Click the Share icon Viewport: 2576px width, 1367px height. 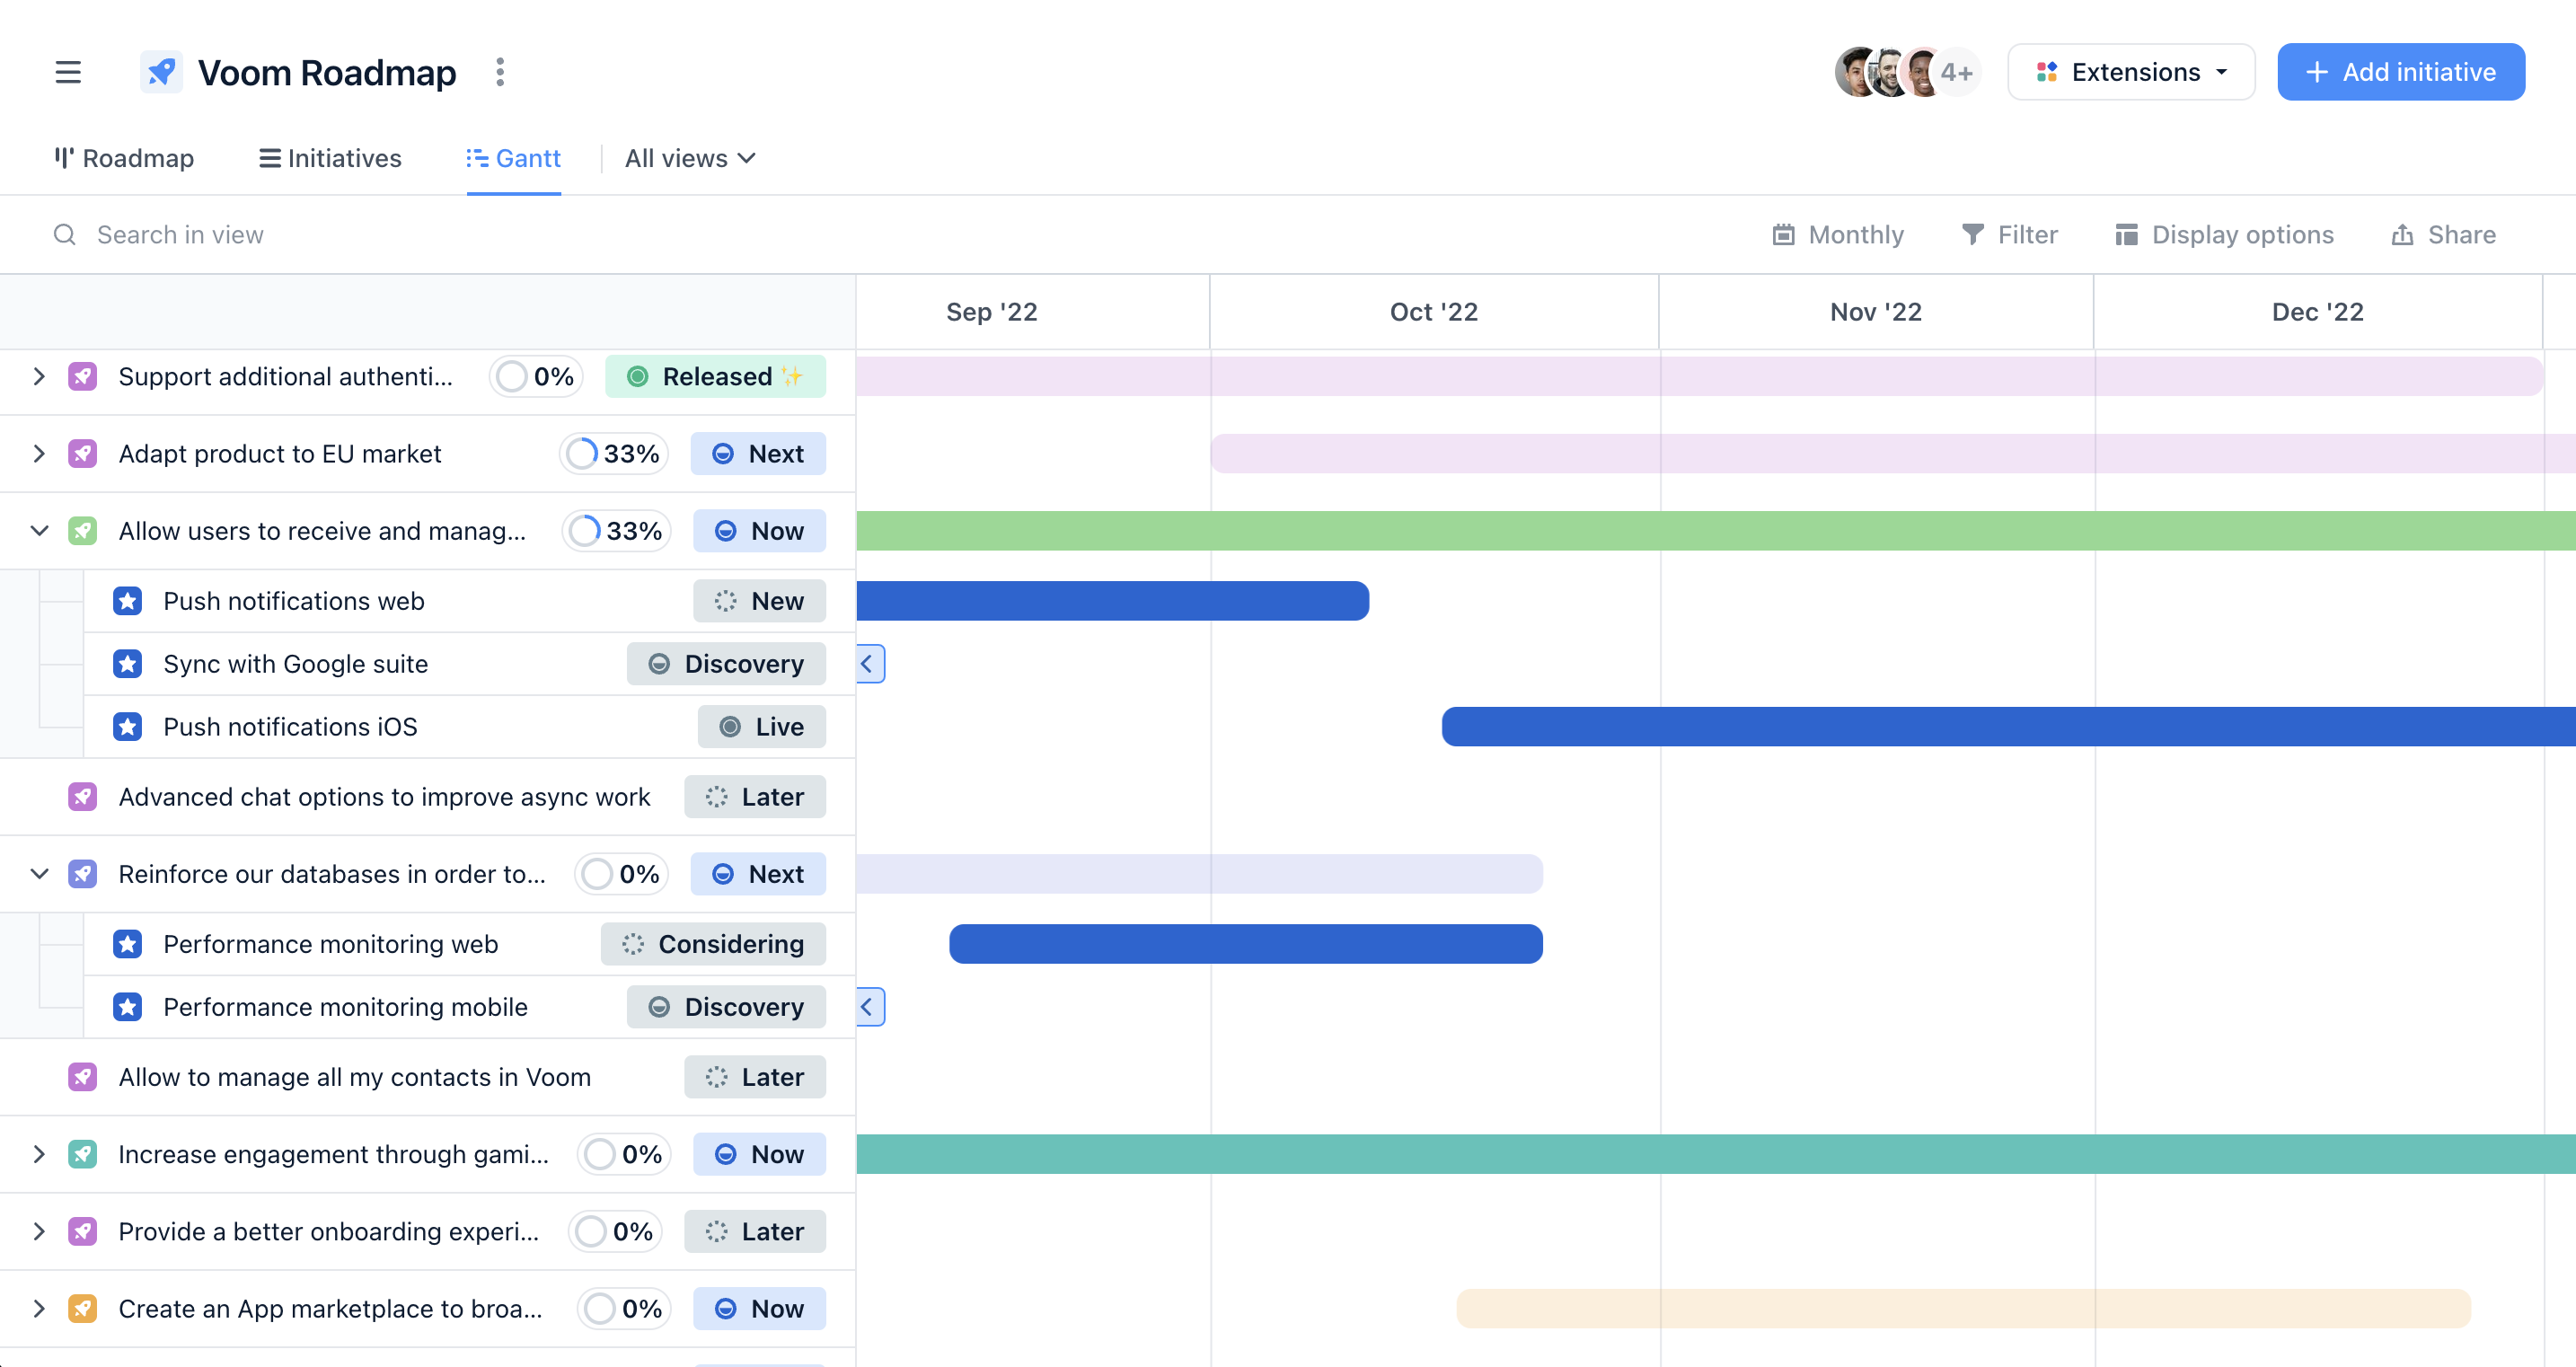(x=2404, y=234)
